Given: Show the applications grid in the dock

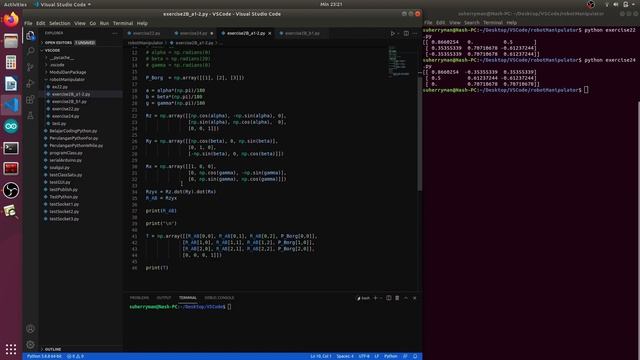Looking at the screenshot, I should (x=11, y=349).
